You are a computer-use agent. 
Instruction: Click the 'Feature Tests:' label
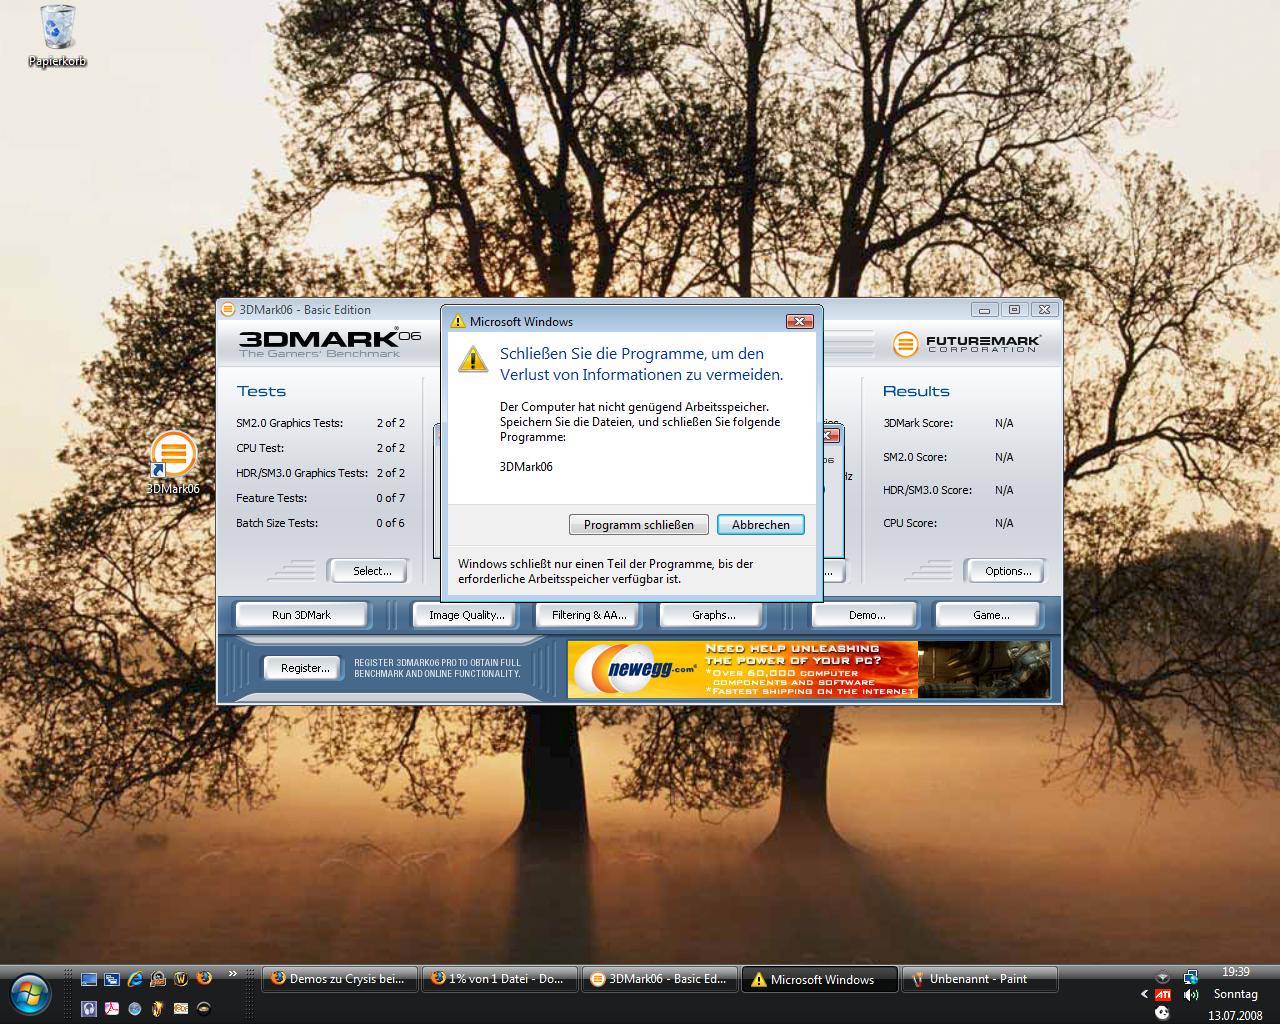[x=271, y=498]
